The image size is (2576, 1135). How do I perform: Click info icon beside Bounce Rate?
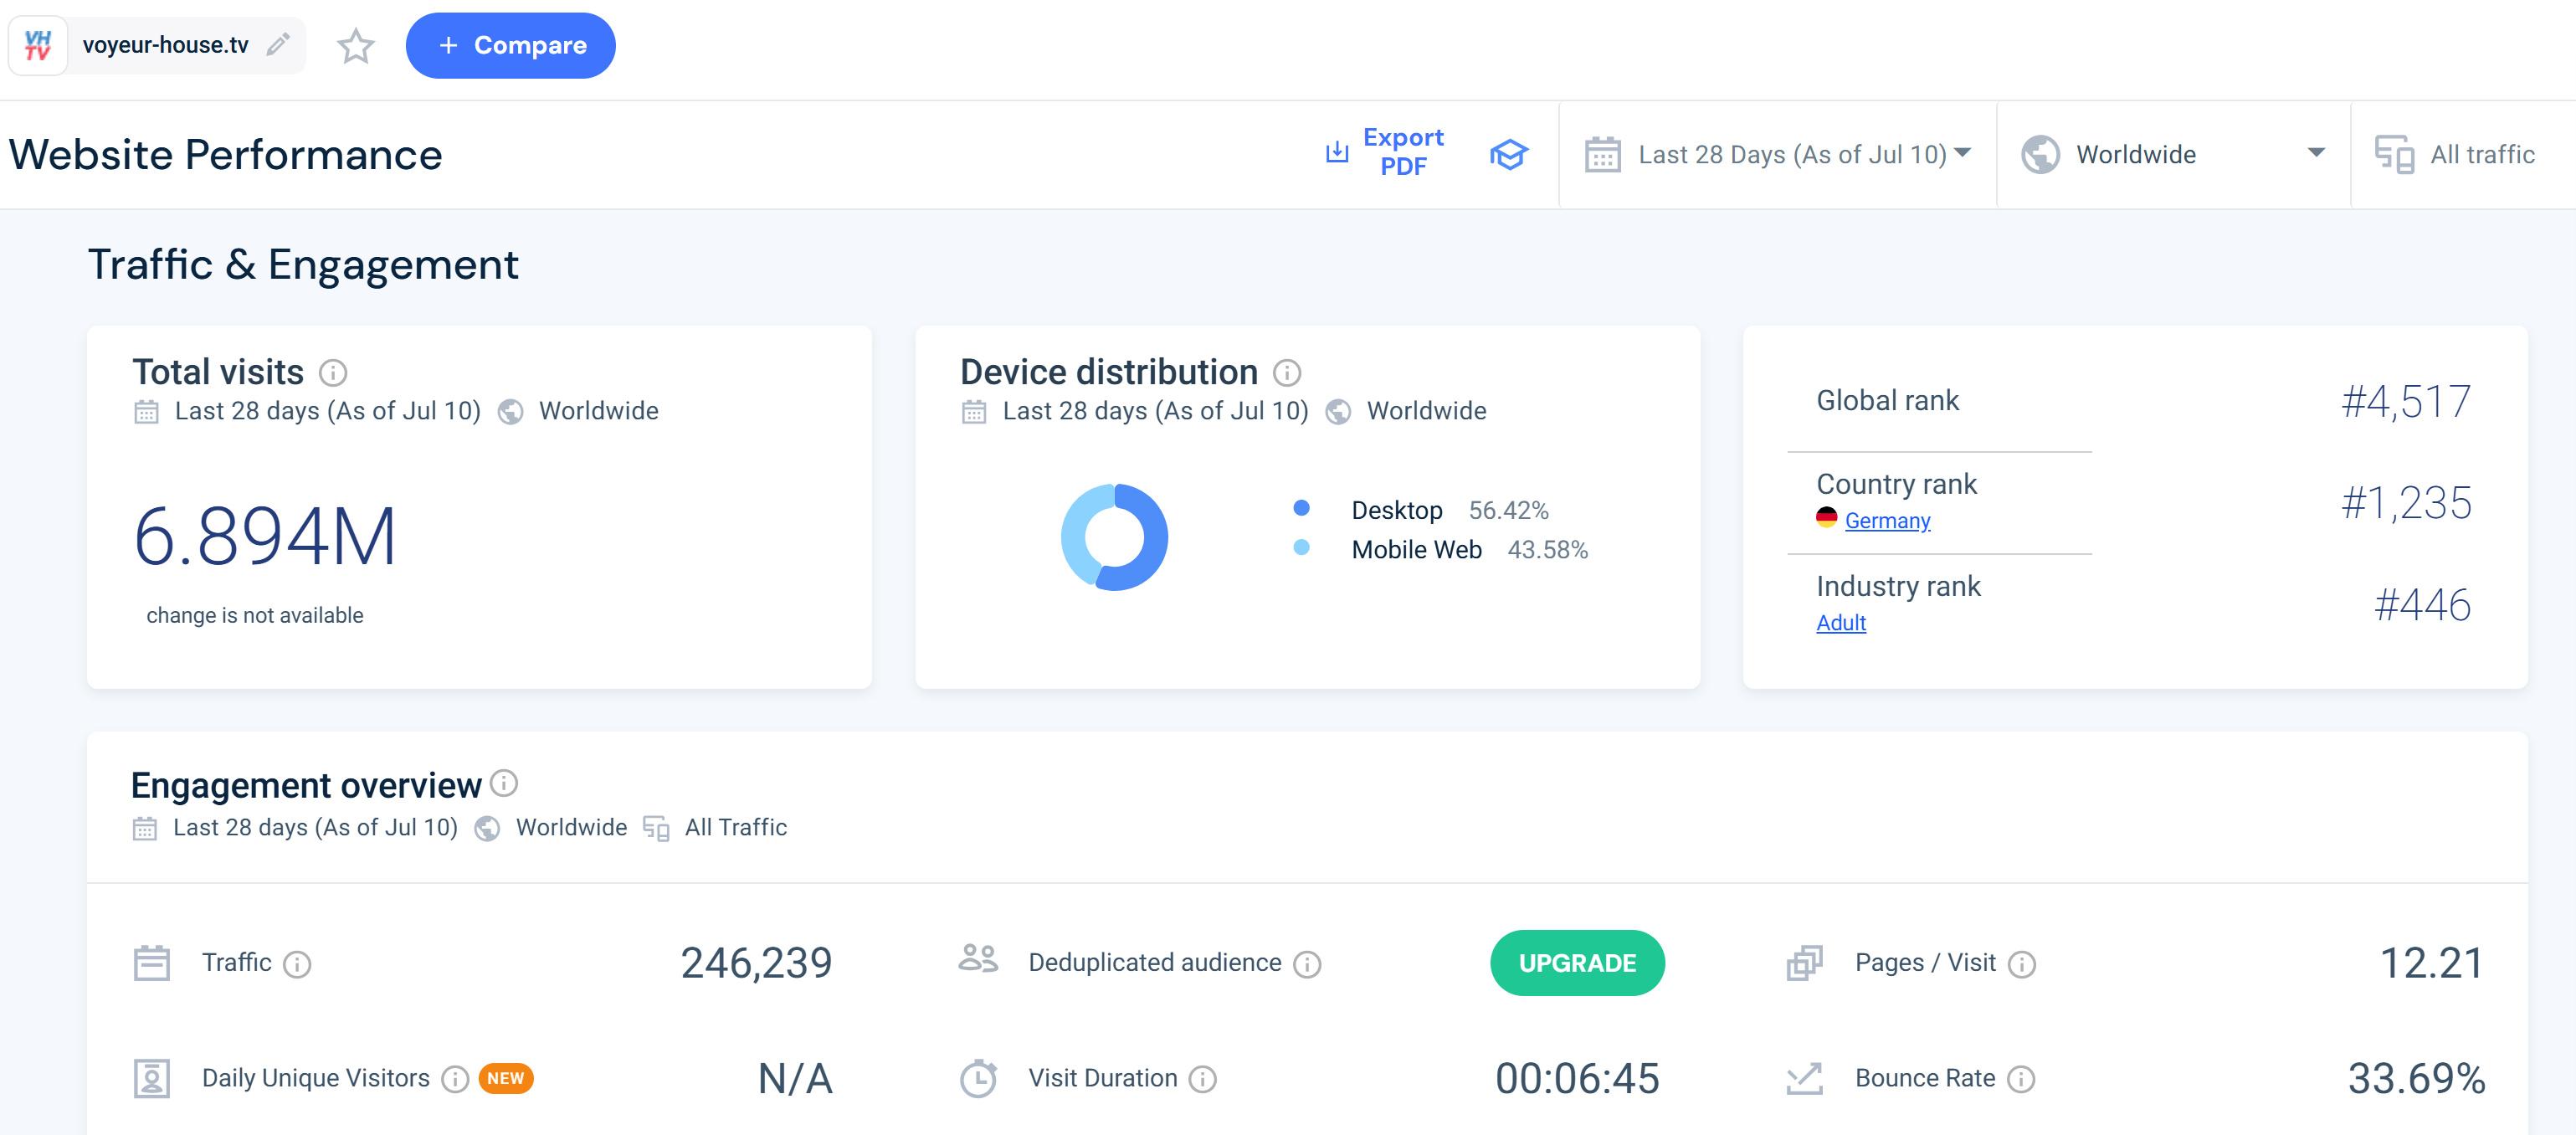pos(2021,1079)
